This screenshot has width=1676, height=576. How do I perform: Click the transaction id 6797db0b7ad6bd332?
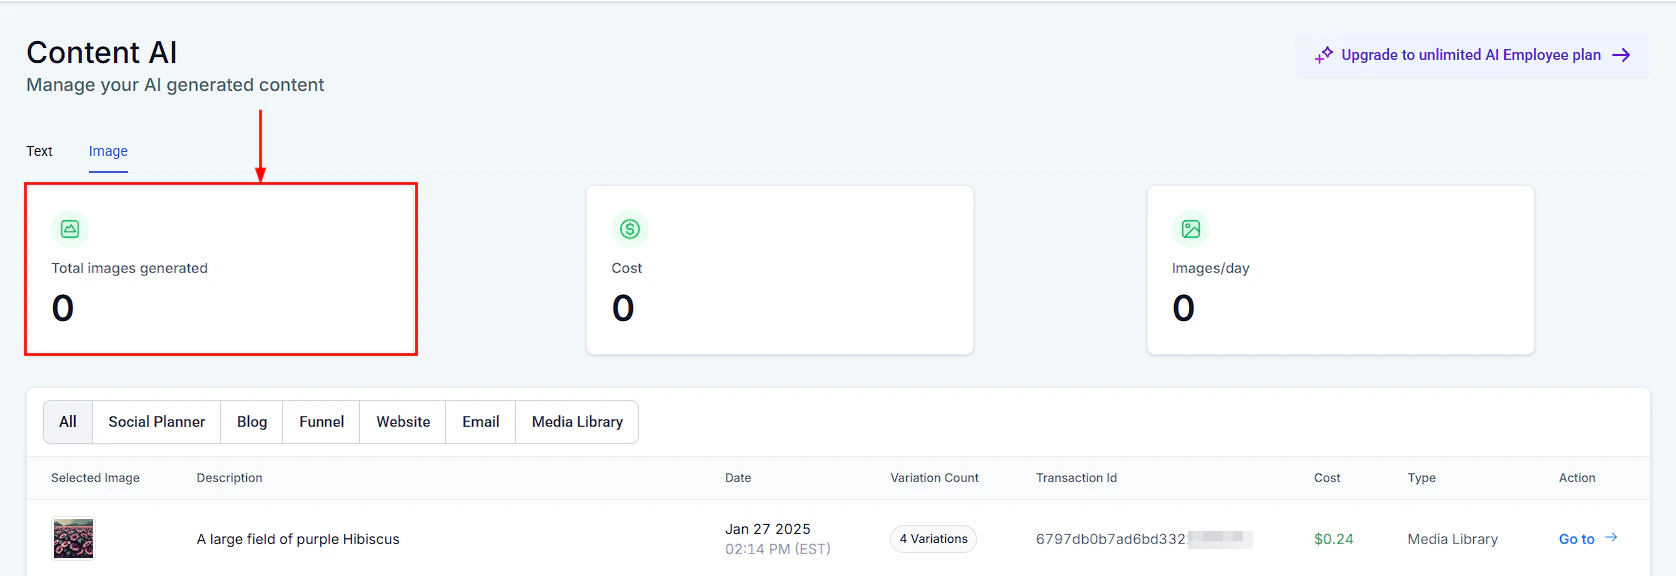click(x=1111, y=539)
